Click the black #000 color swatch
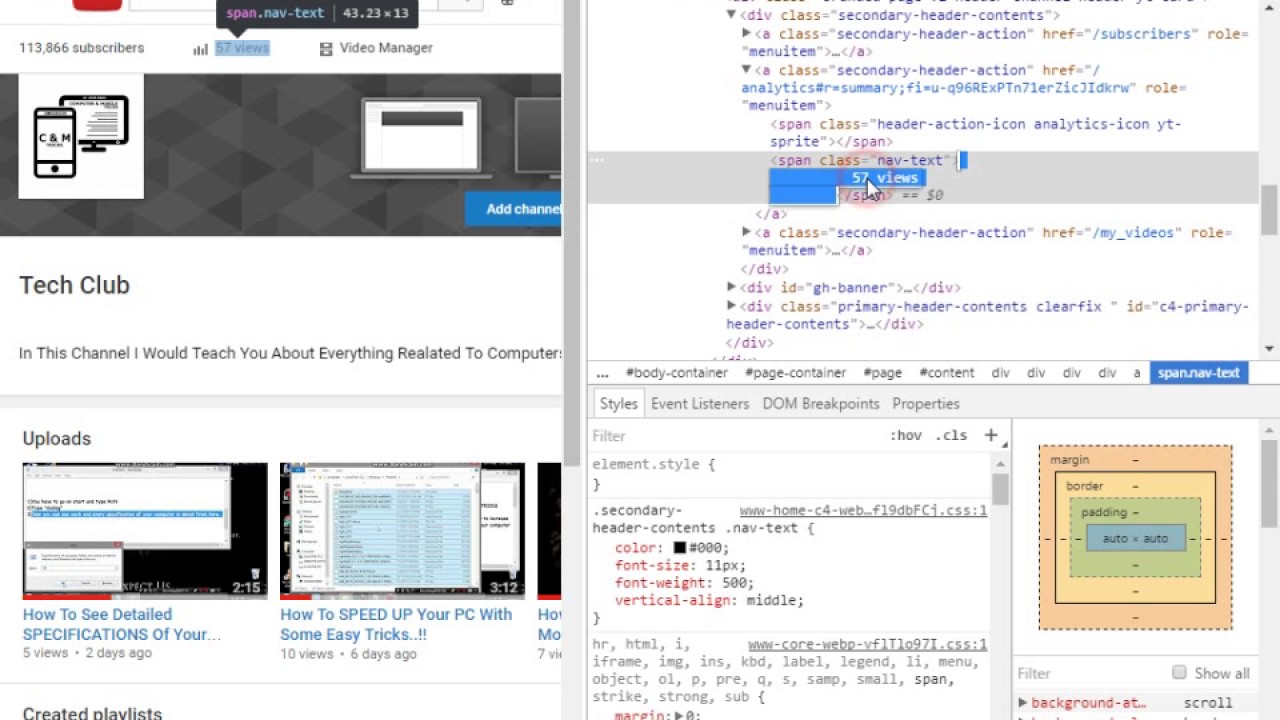The width and height of the screenshot is (1280, 720). (680, 548)
